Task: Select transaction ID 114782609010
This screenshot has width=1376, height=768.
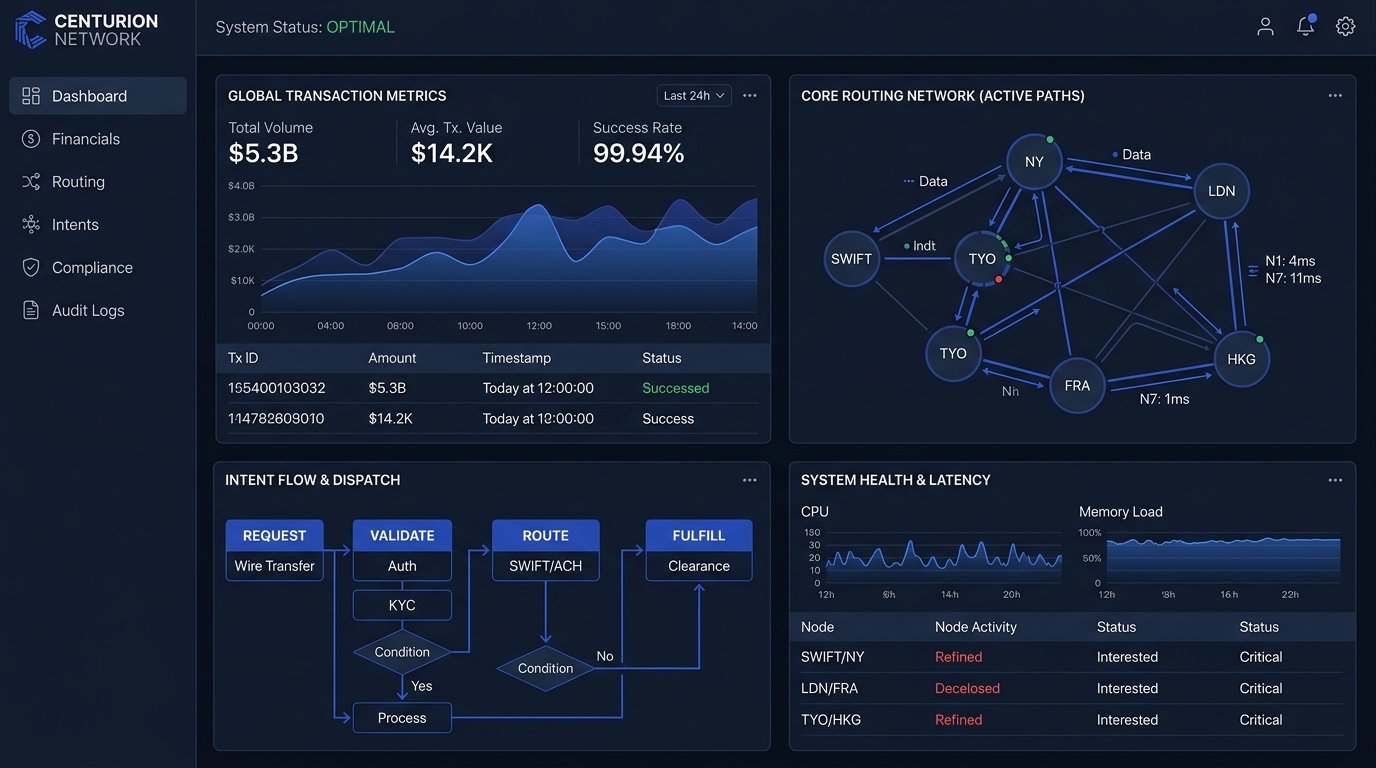Action: (277, 419)
